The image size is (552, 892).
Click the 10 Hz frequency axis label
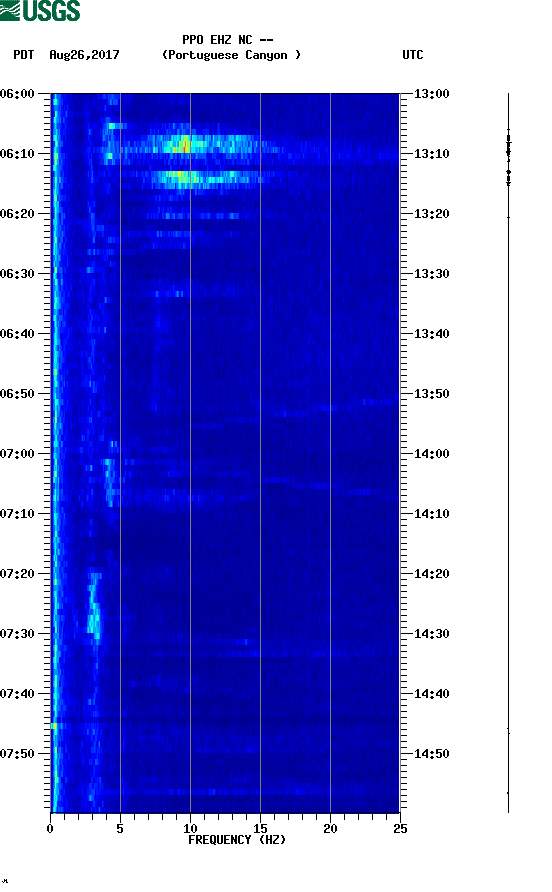[x=190, y=829]
